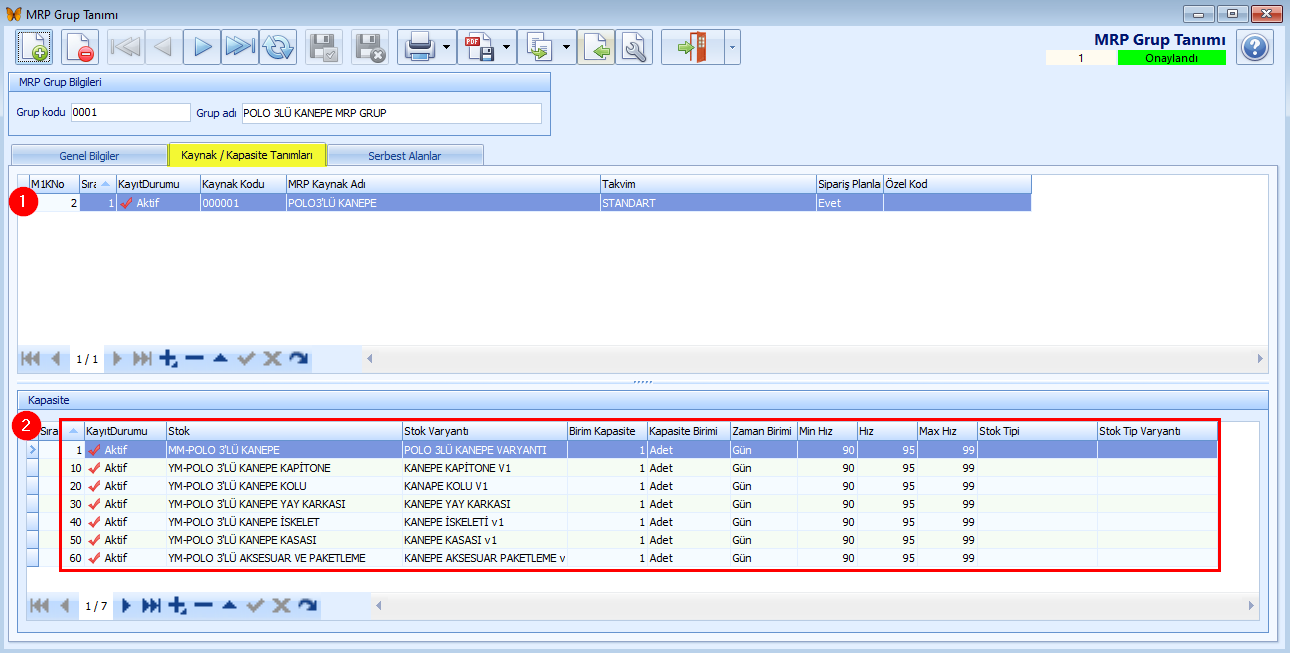
Task: Switch to Genel Bilgiler tab
Action: (89, 156)
